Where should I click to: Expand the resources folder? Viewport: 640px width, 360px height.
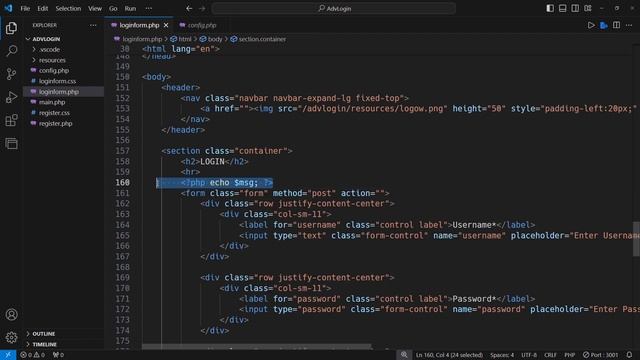tap(52, 60)
